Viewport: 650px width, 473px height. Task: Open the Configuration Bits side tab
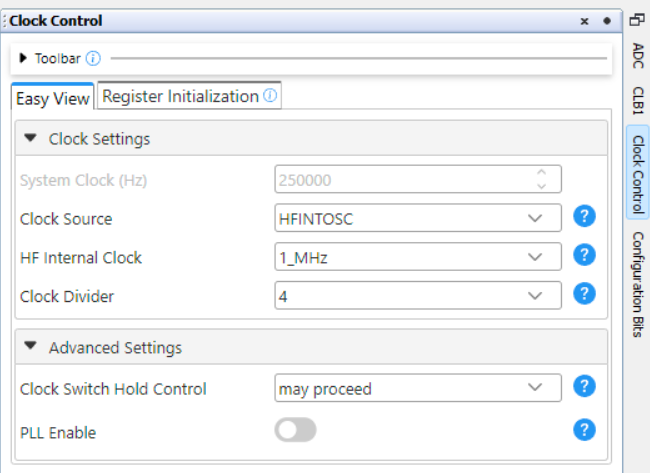(638, 284)
